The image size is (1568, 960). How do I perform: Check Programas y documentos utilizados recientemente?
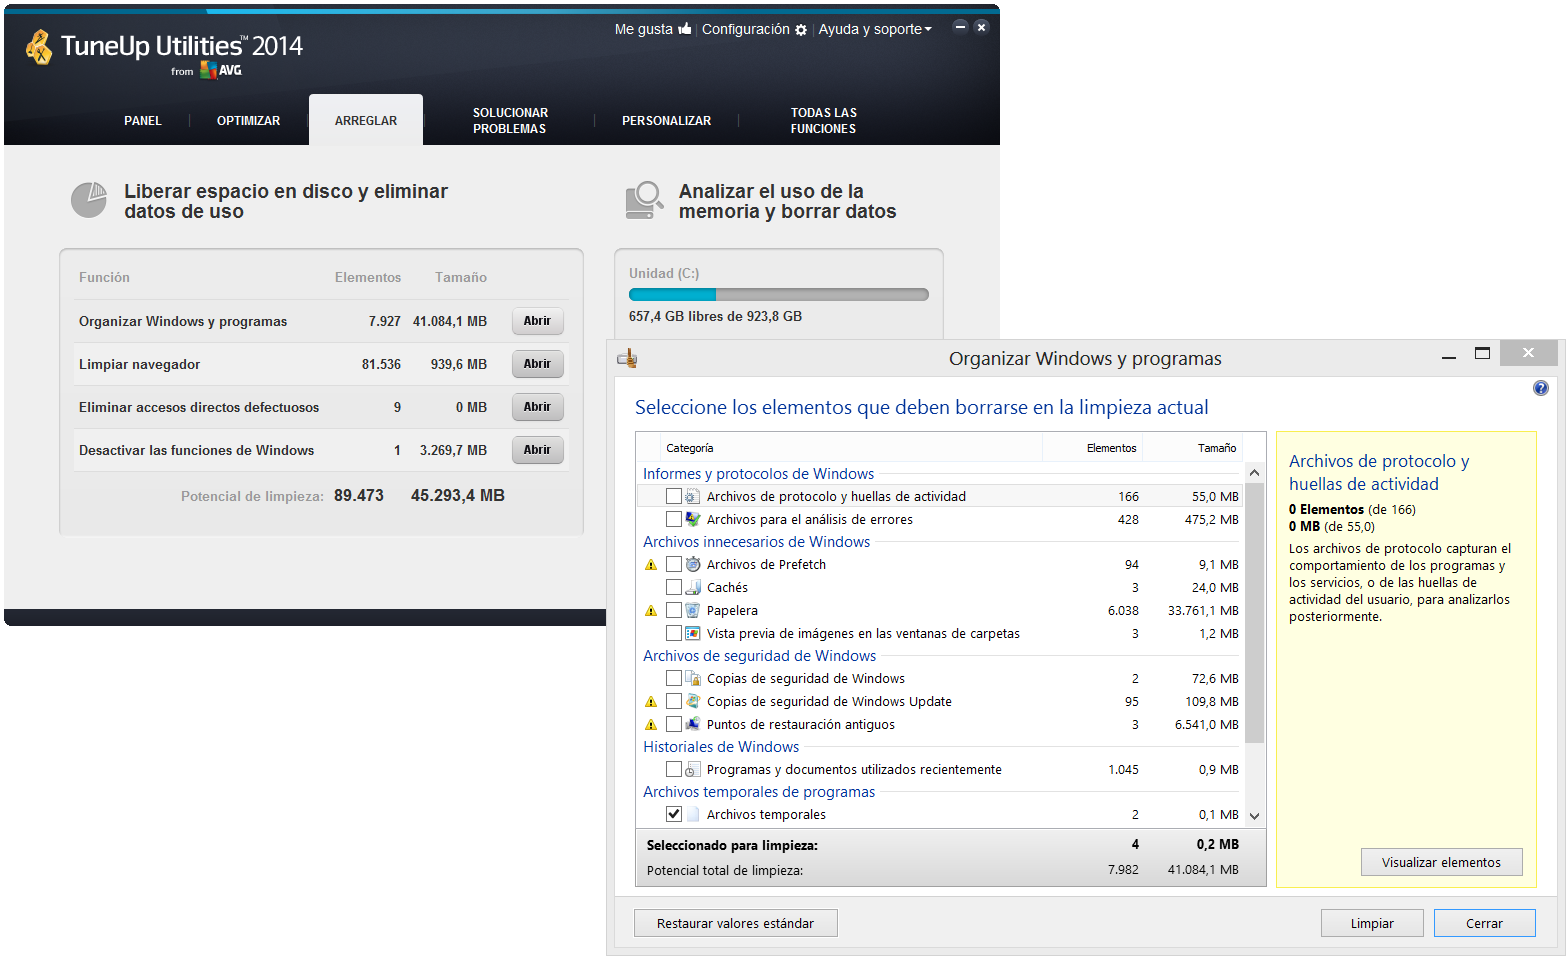(x=674, y=769)
